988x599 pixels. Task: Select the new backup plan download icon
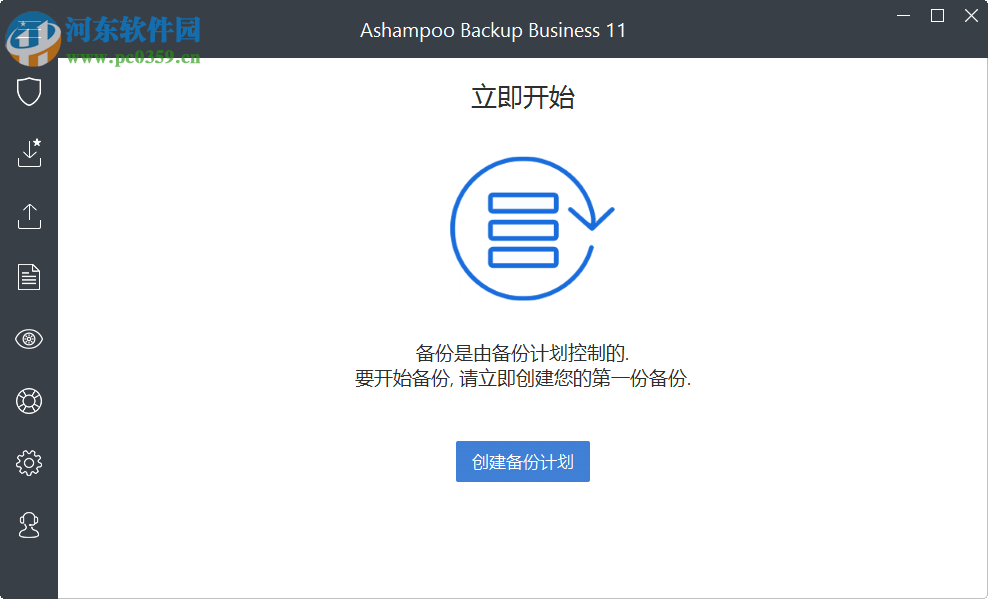point(29,153)
